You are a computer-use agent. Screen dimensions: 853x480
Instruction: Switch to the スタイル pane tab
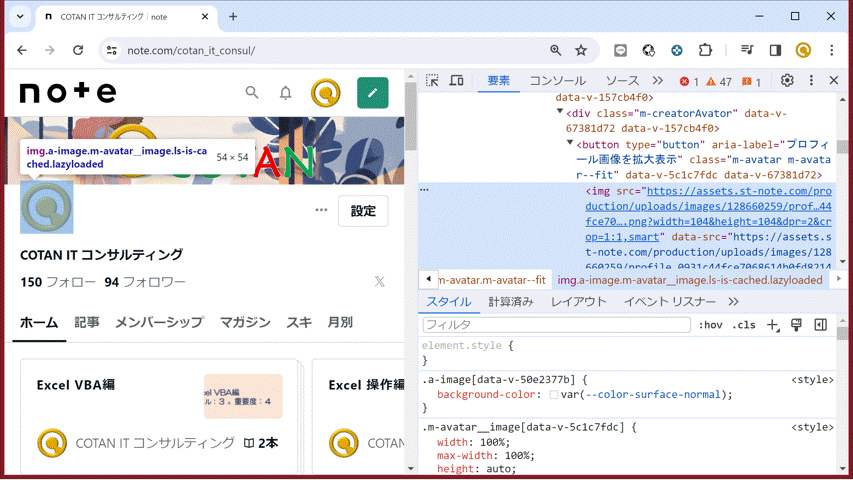tap(449, 301)
